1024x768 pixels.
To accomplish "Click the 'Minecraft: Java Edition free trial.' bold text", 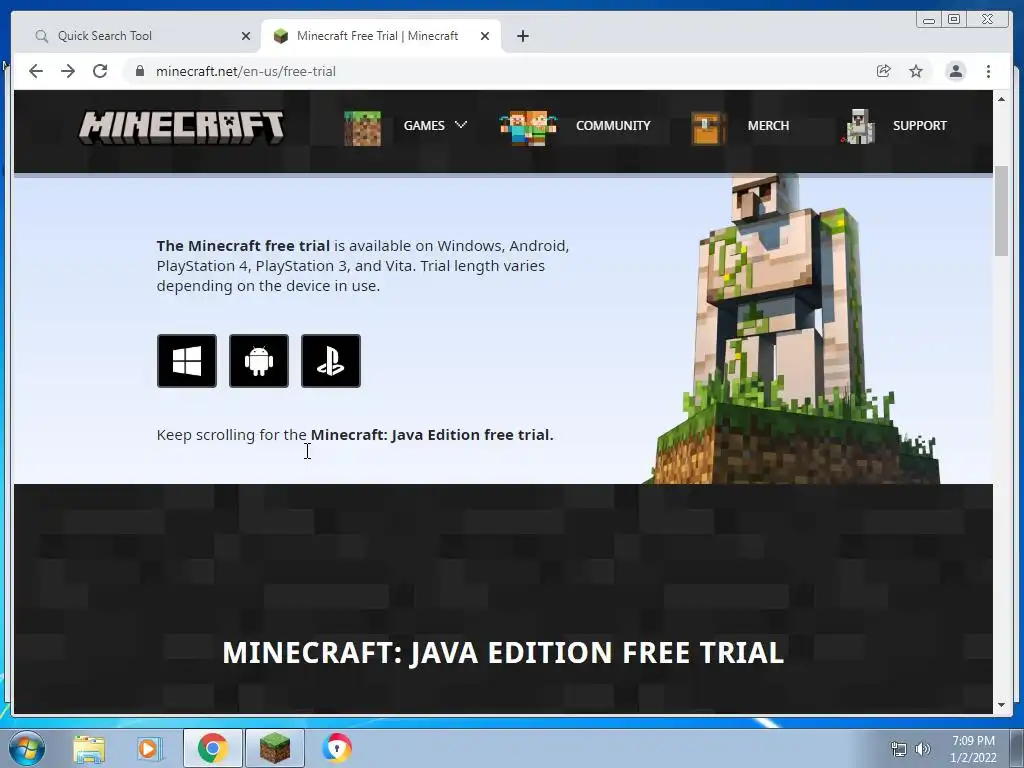I will pos(432,435).
